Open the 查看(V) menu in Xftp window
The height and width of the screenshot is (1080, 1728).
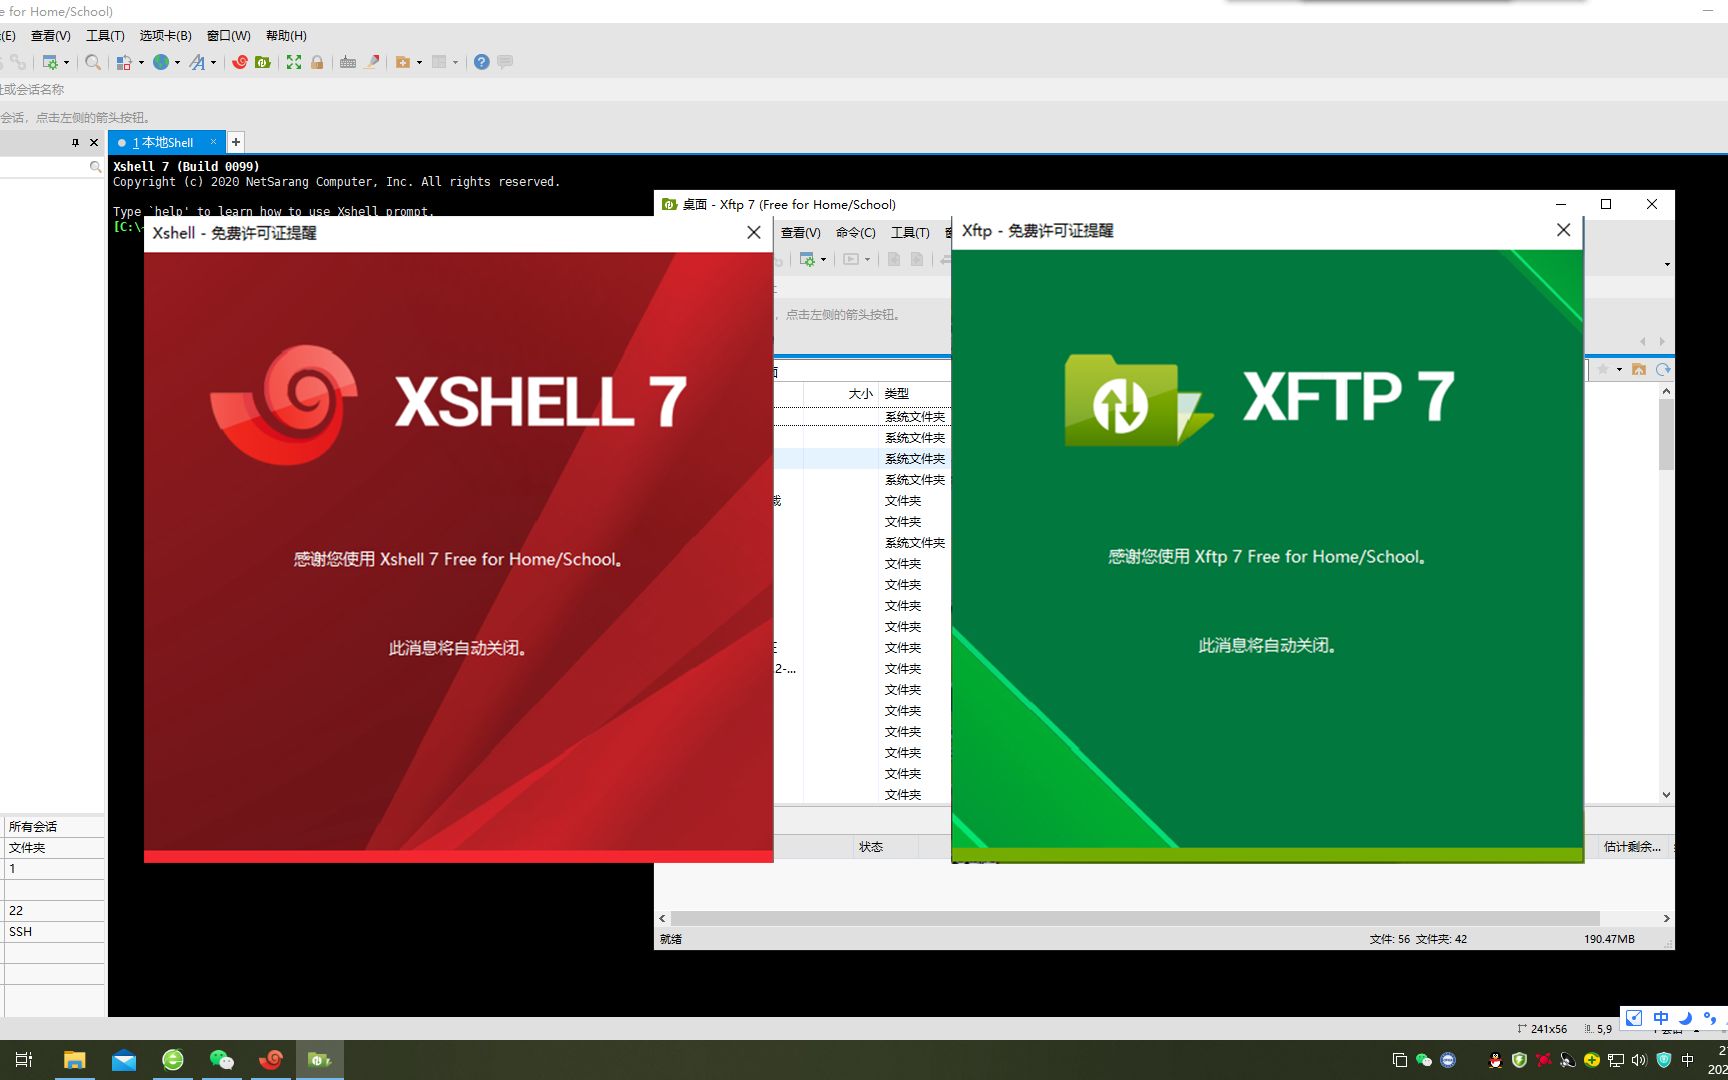coord(801,233)
